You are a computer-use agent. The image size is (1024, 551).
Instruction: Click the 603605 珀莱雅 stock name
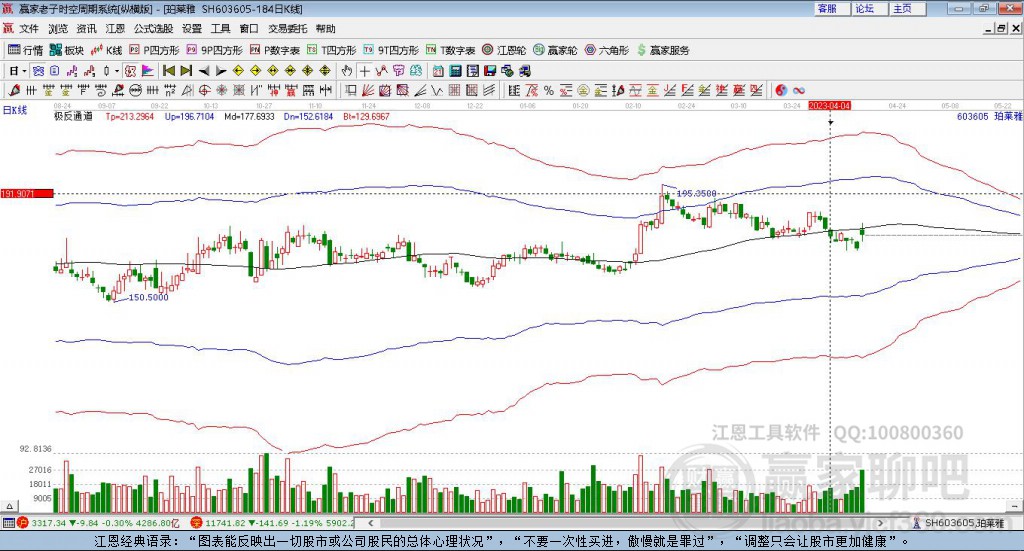(x=989, y=116)
